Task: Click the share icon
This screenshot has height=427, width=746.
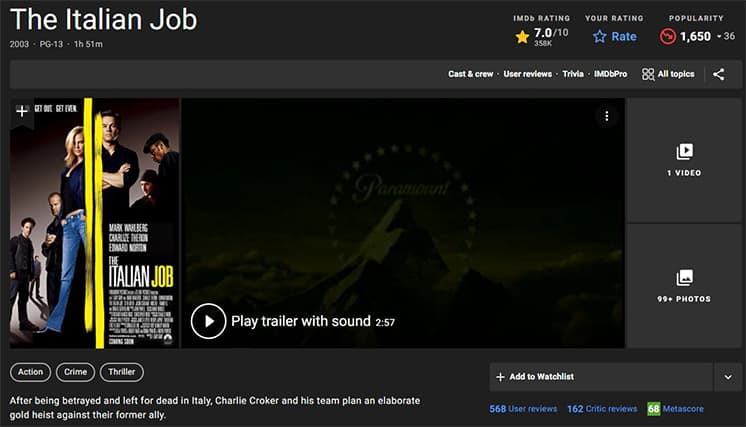Action: [718, 74]
